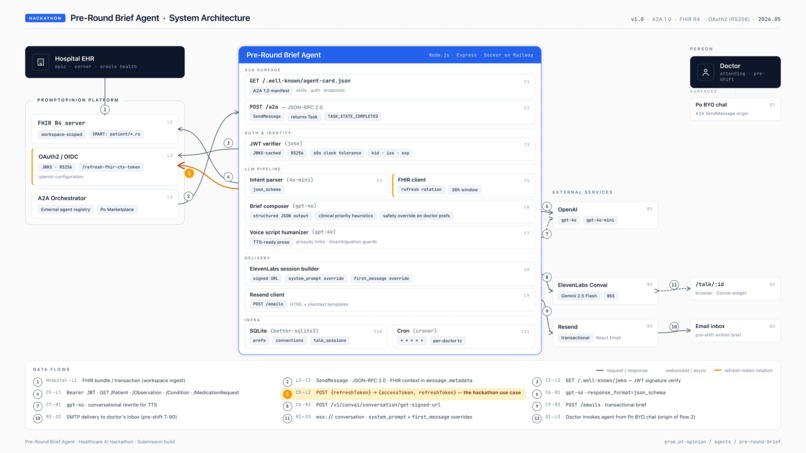Screen dimensions: 806x453
Task: Click the first_message override tag
Action: pos(381,279)
